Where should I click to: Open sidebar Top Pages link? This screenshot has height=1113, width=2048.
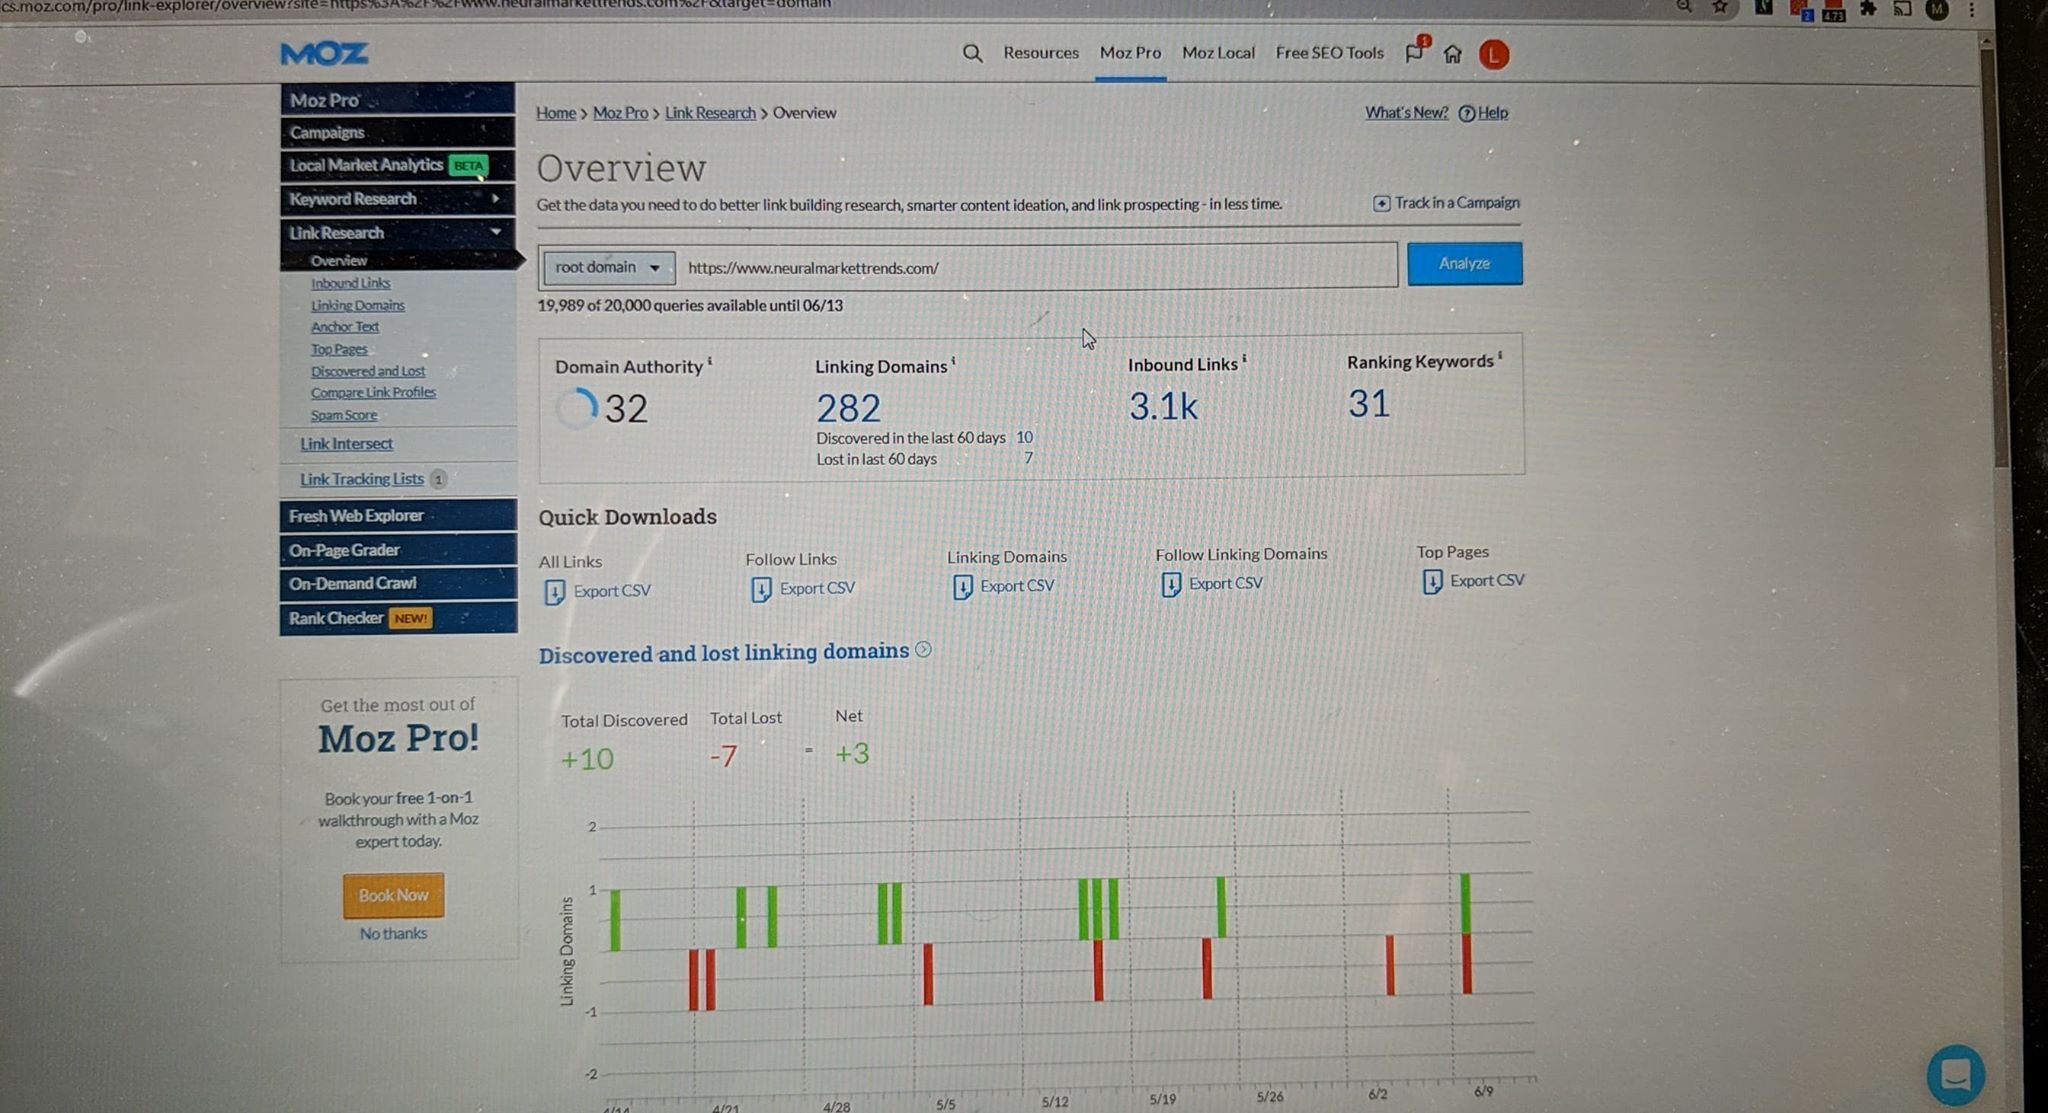(339, 349)
